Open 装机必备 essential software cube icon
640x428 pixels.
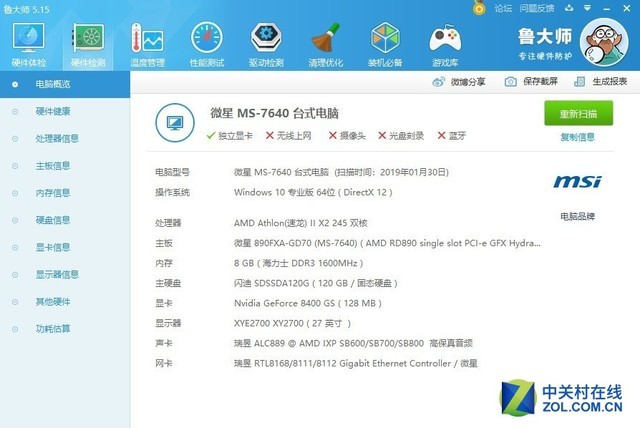[x=385, y=45]
